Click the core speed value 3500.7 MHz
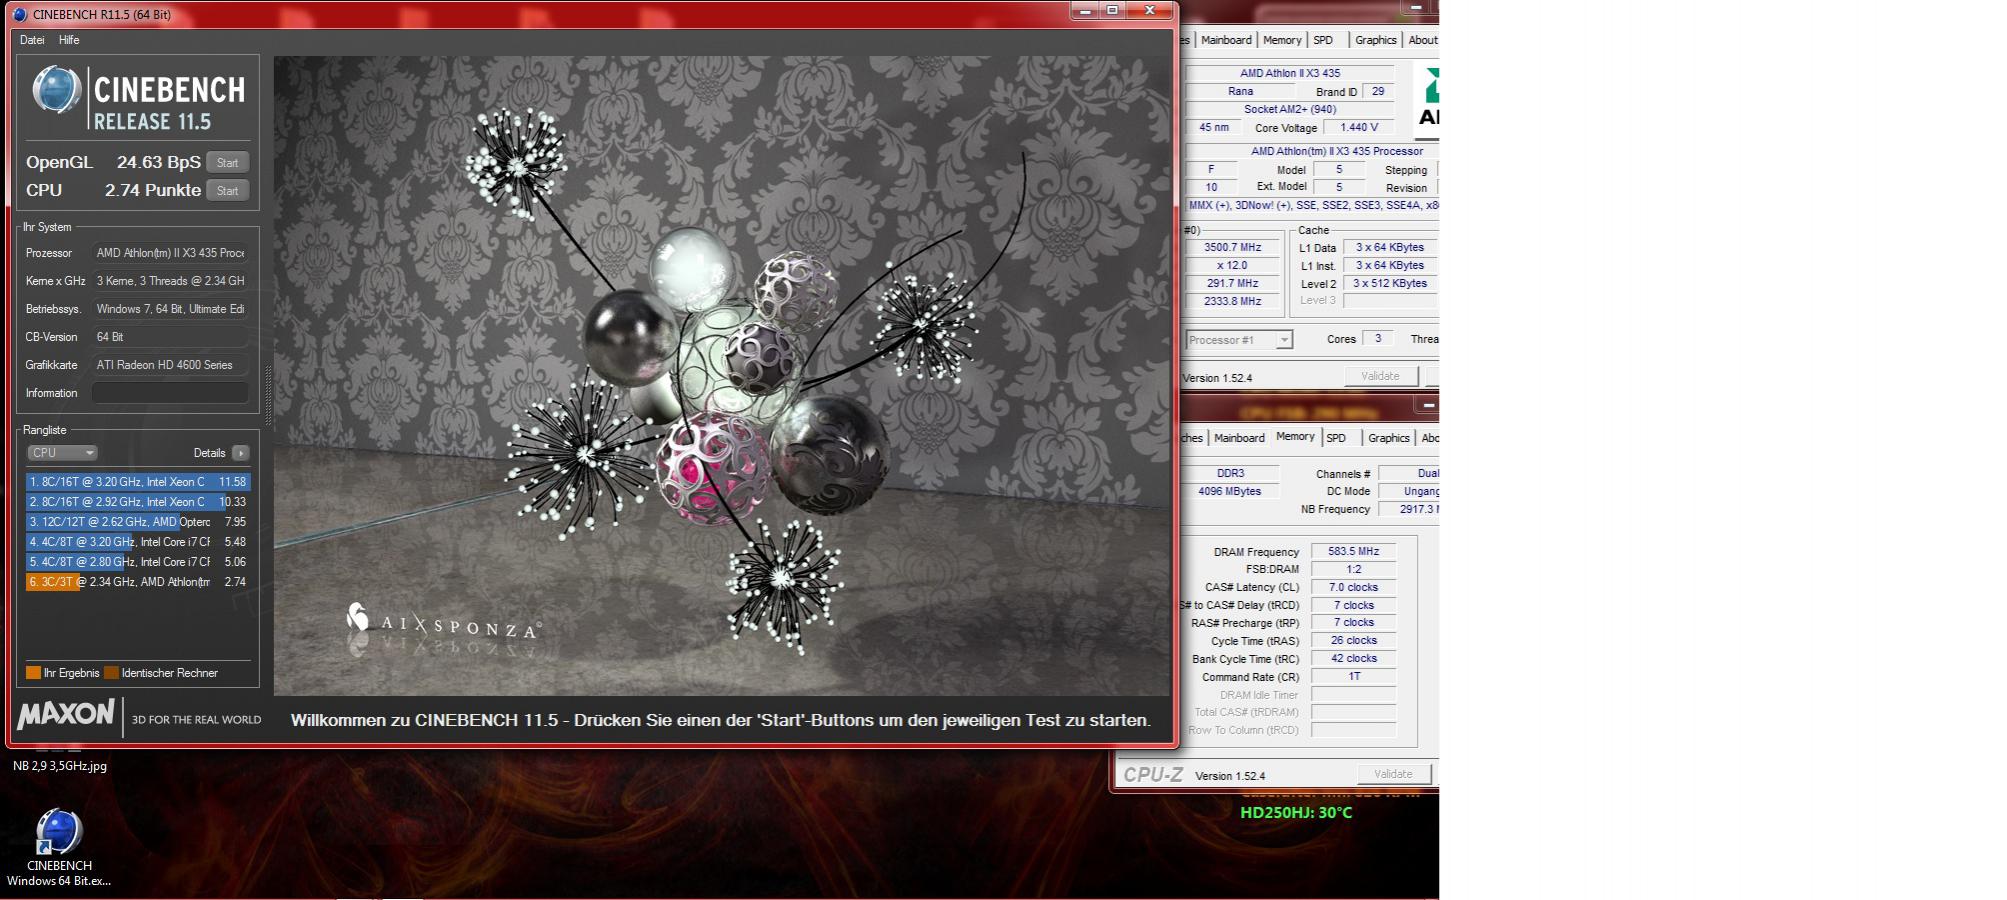This screenshot has width=2007, height=900. 1232,247
